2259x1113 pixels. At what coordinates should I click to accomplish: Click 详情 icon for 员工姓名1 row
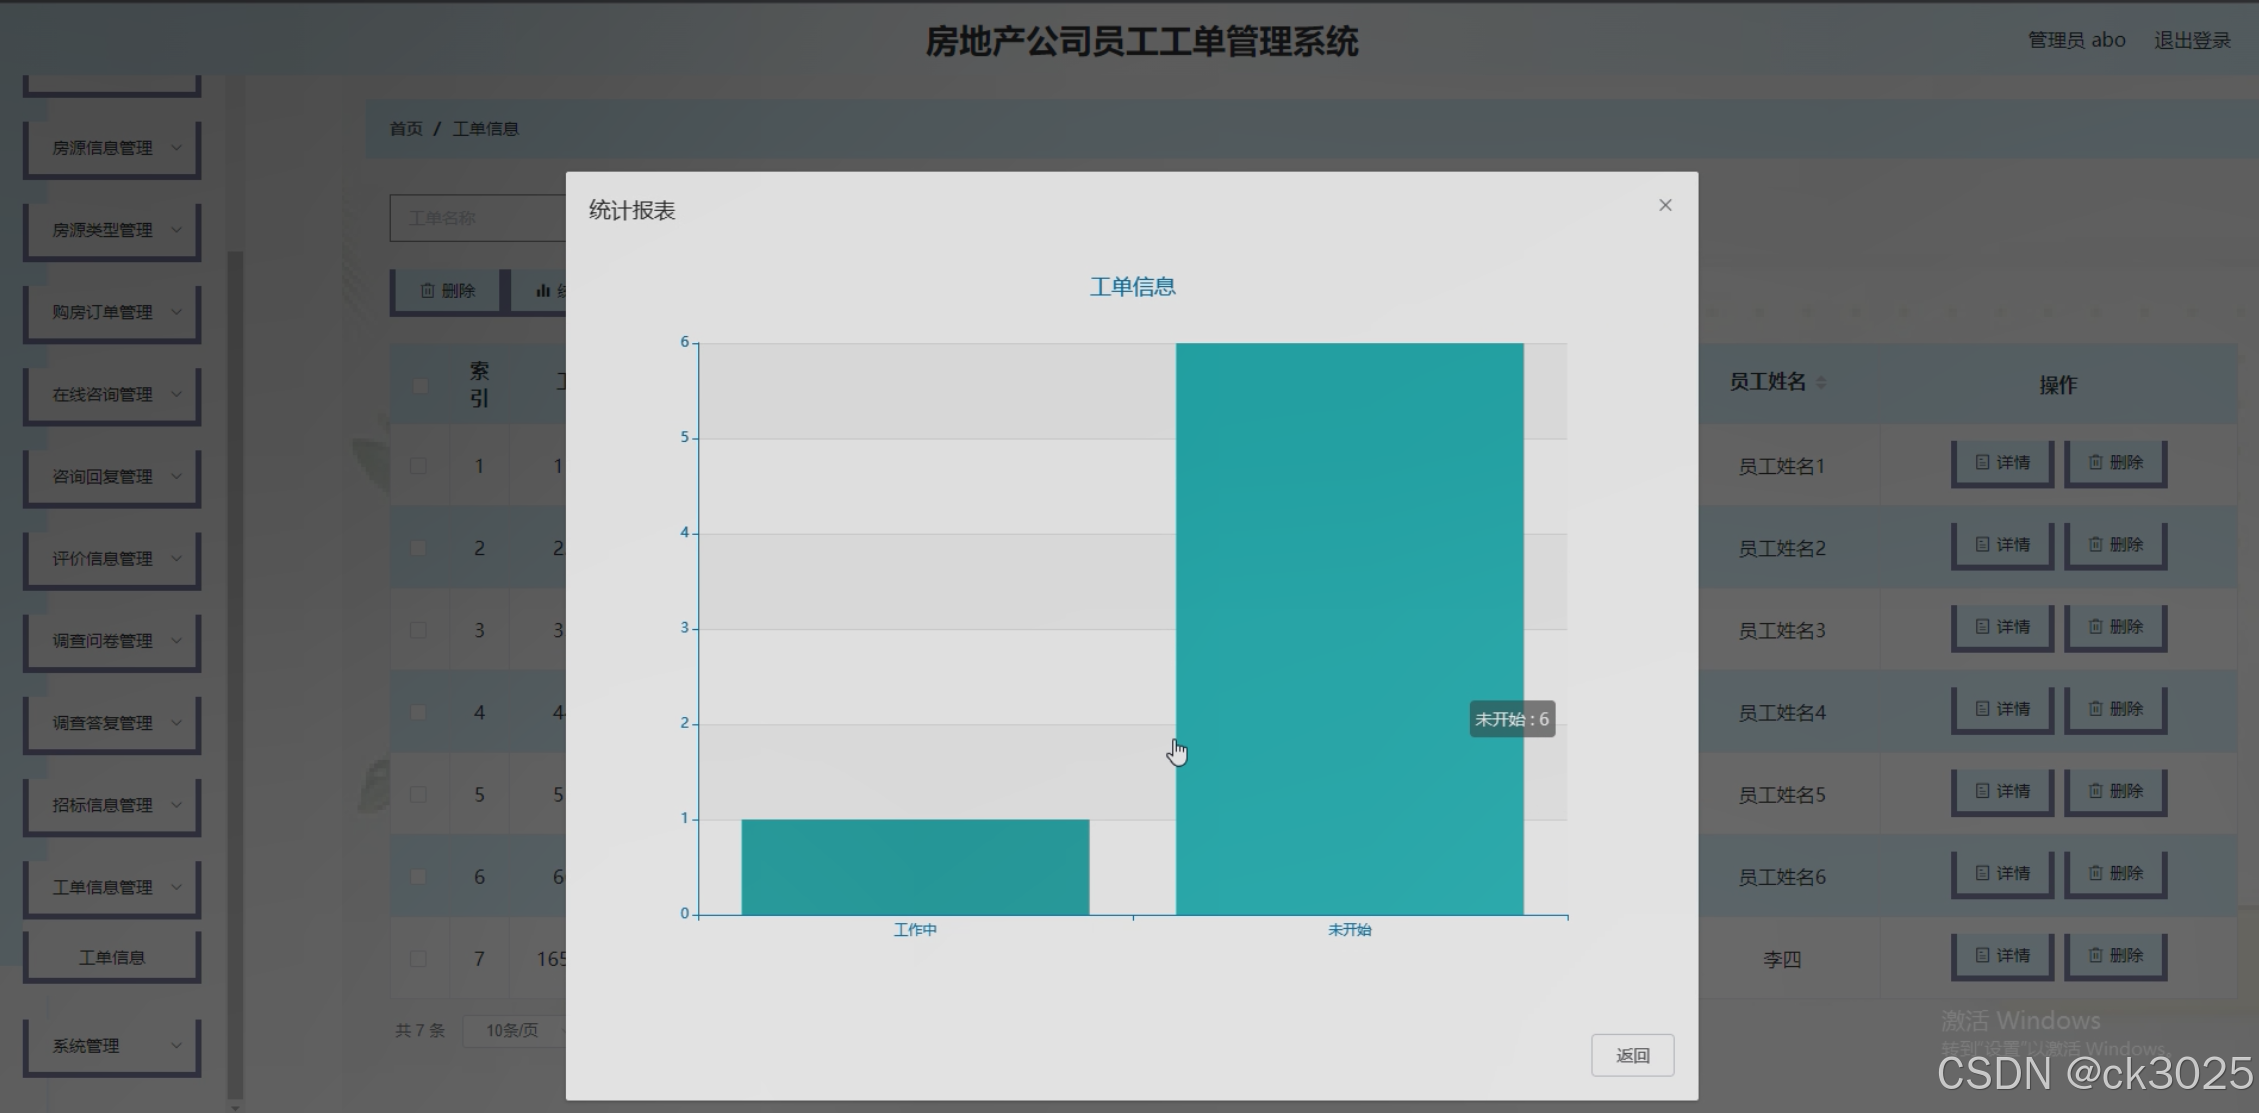pyautogui.click(x=1982, y=462)
